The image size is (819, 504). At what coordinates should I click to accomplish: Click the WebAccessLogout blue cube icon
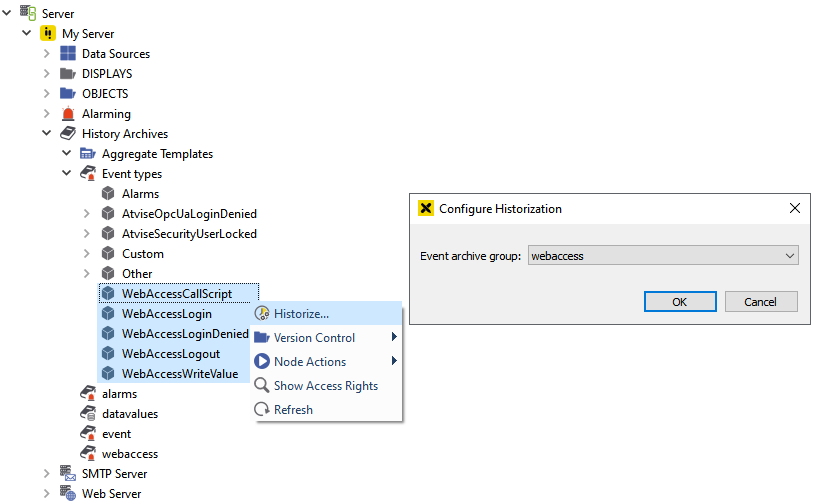[108, 354]
